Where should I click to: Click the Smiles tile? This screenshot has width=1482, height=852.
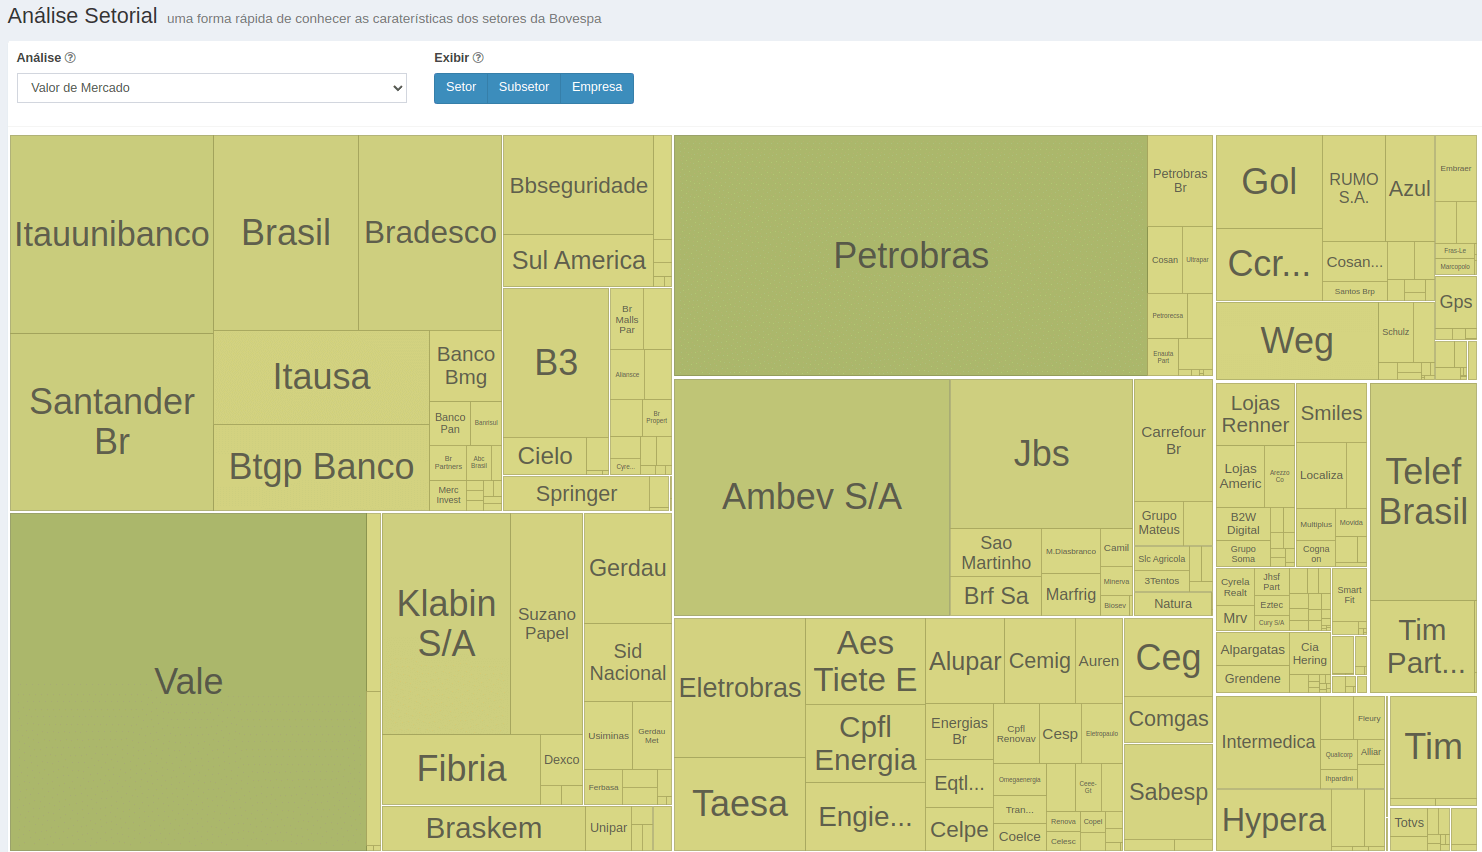pyautogui.click(x=1331, y=413)
